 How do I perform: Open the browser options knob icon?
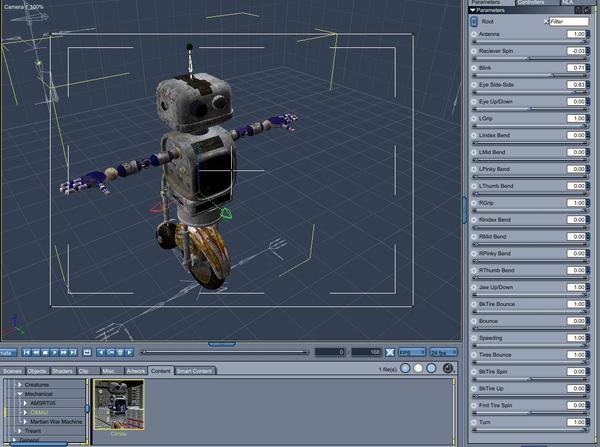(448, 368)
